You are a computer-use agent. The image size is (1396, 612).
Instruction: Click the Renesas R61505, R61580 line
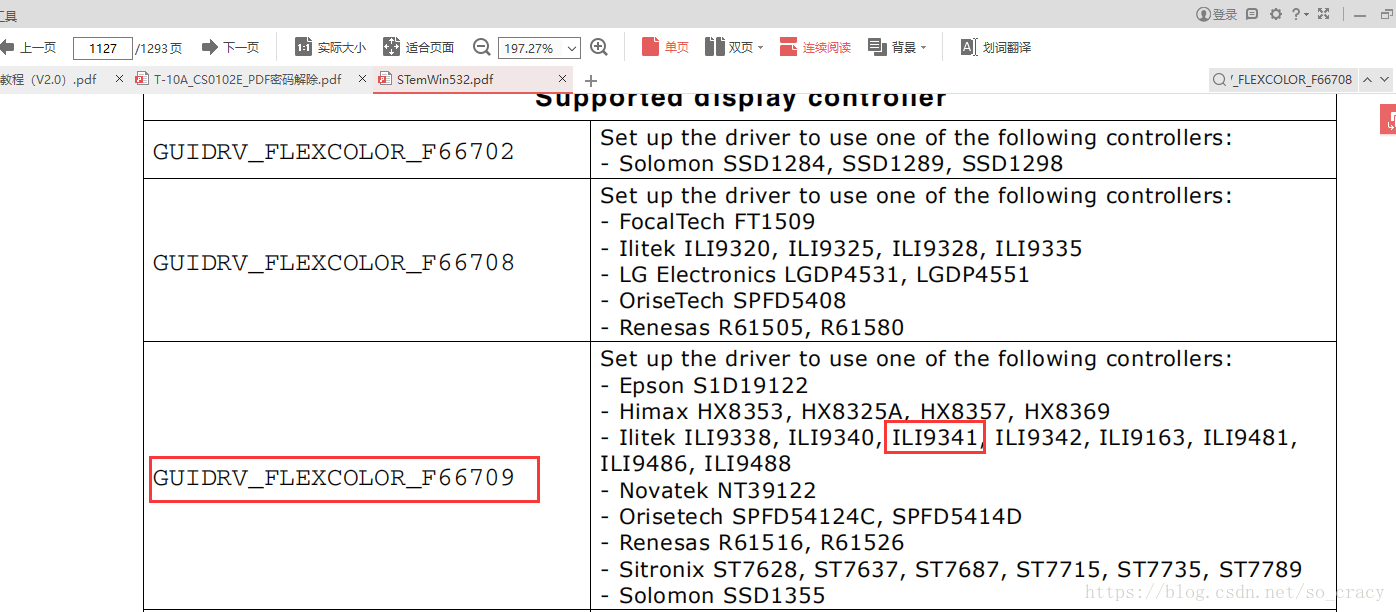point(752,327)
